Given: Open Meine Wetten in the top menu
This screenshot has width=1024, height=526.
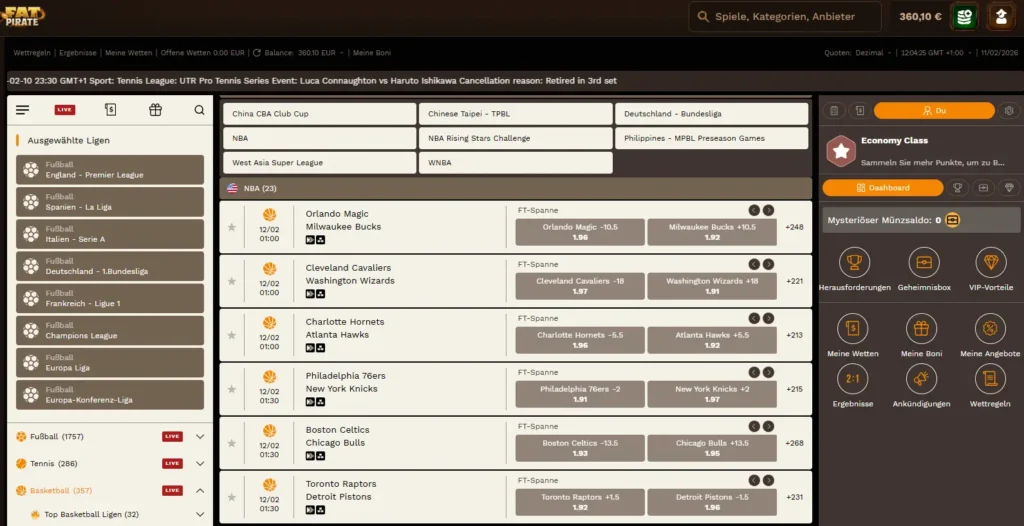Looking at the screenshot, I should point(129,53).
